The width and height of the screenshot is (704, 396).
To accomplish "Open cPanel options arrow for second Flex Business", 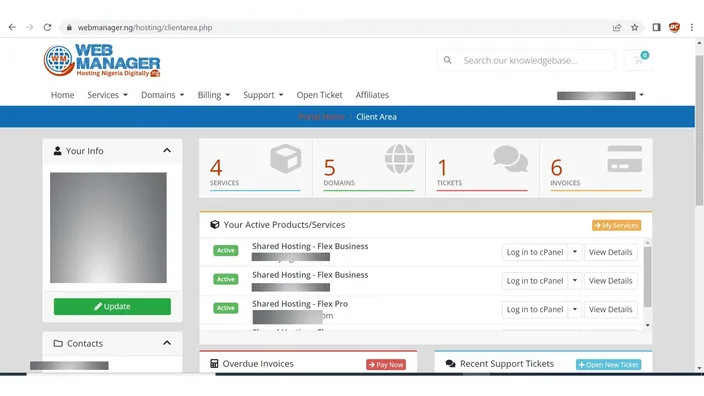I will (x=575, y=281).
